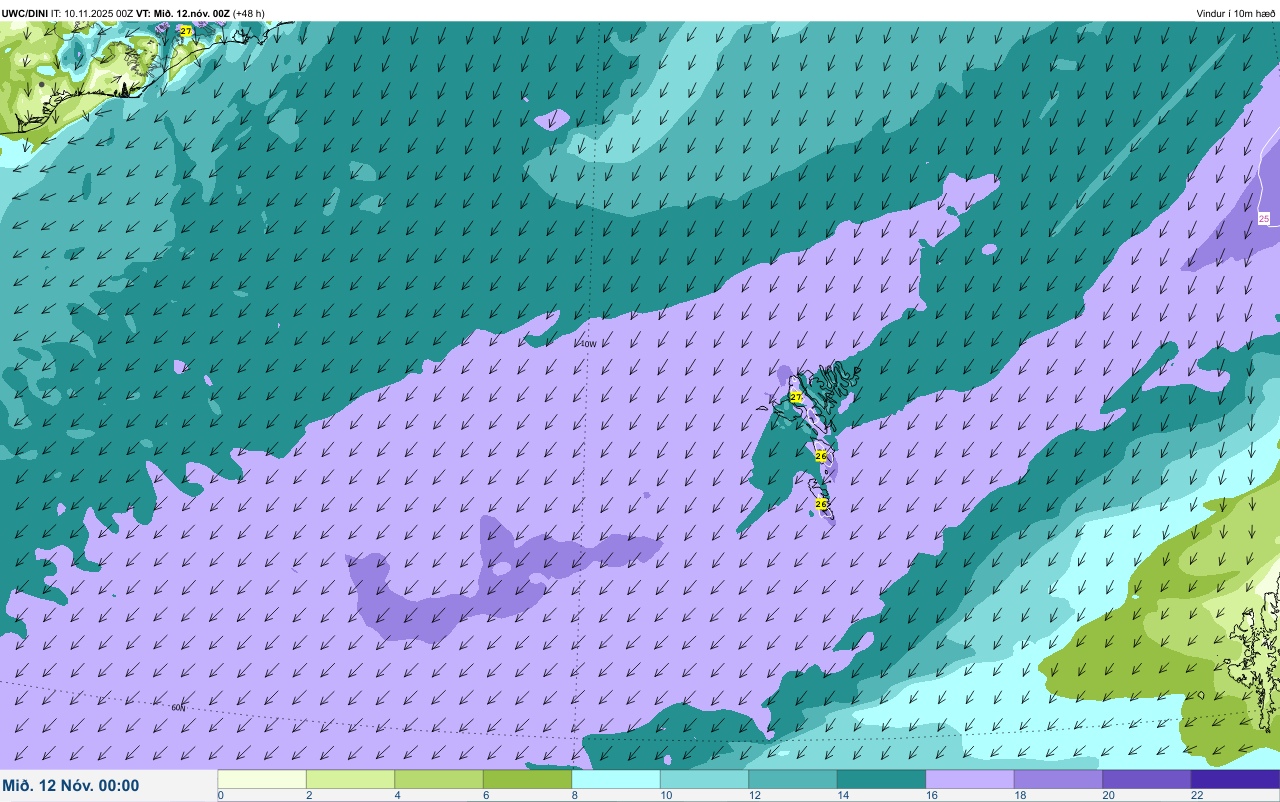Click the '60N' latitude label
Viewport: 1280px width, 802px height.
point(178,708)
